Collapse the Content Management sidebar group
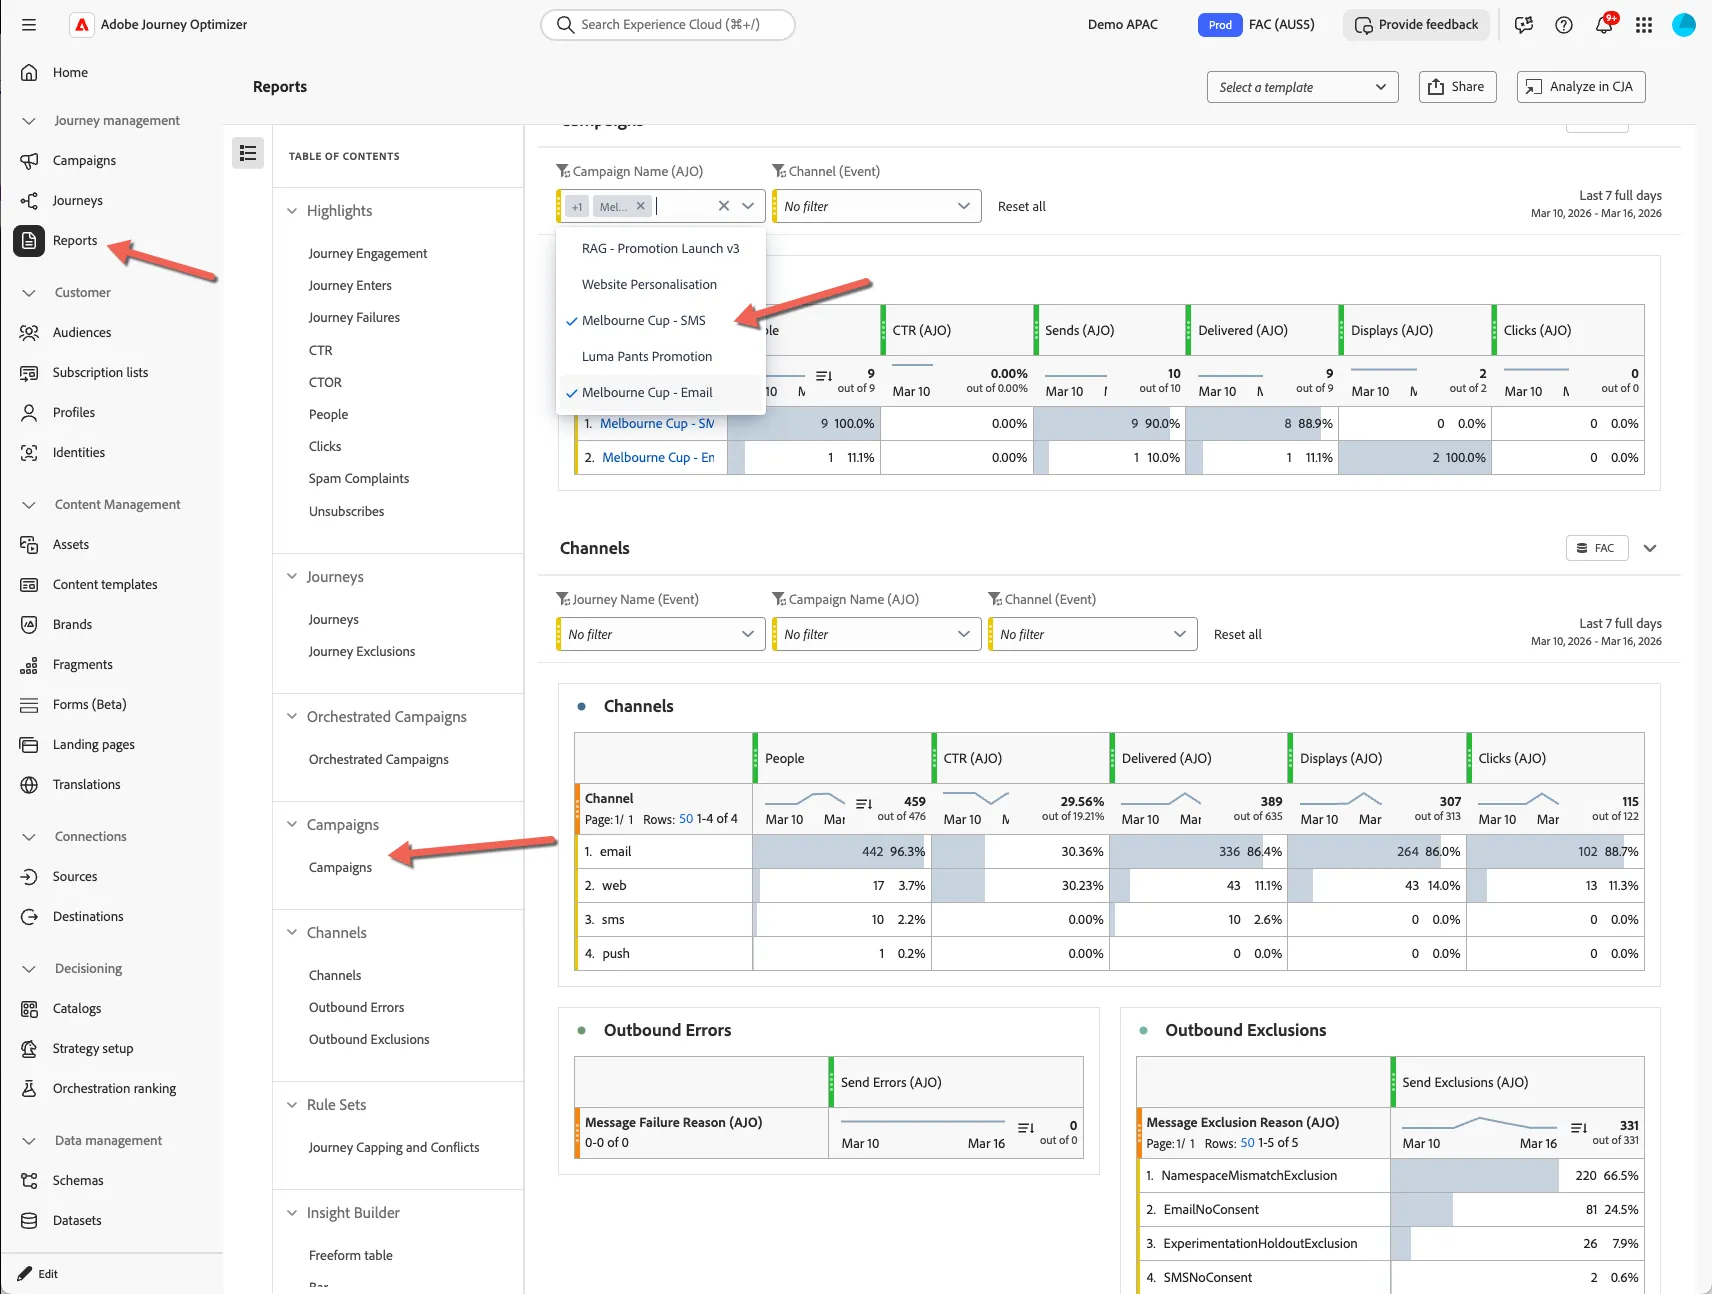 tap(29, 505)
